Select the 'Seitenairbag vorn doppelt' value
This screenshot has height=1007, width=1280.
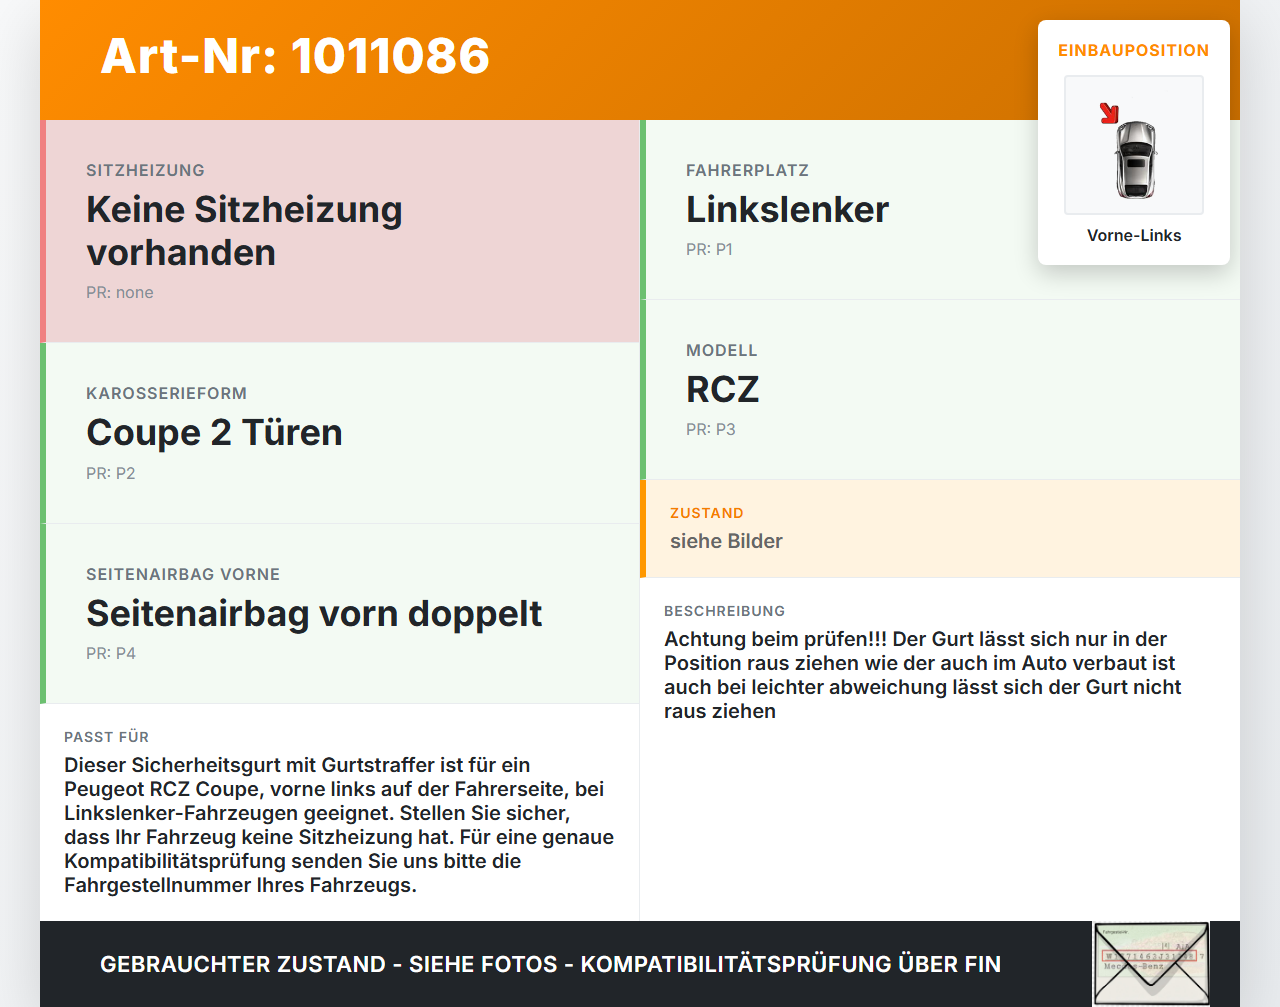(314, 613)
